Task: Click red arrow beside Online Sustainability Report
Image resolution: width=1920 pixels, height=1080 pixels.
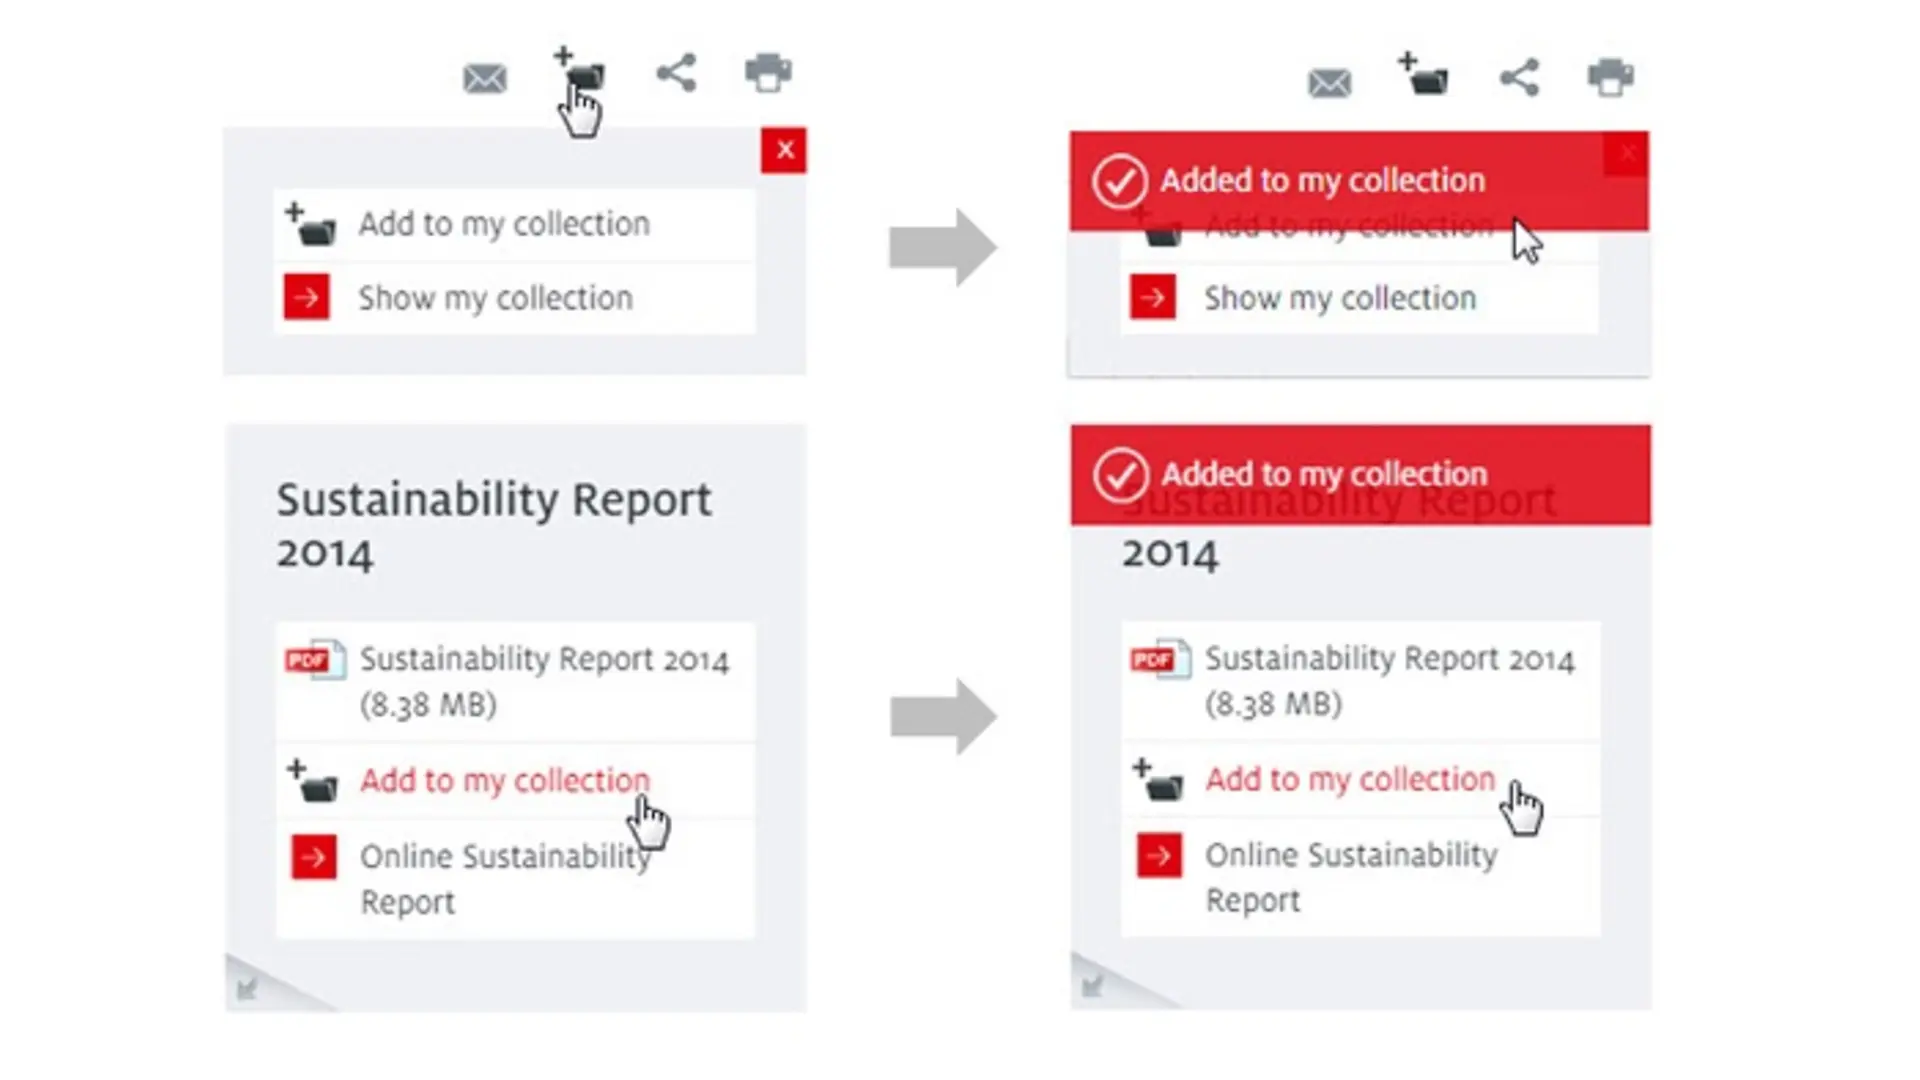Action: click(x=313, y=857)
